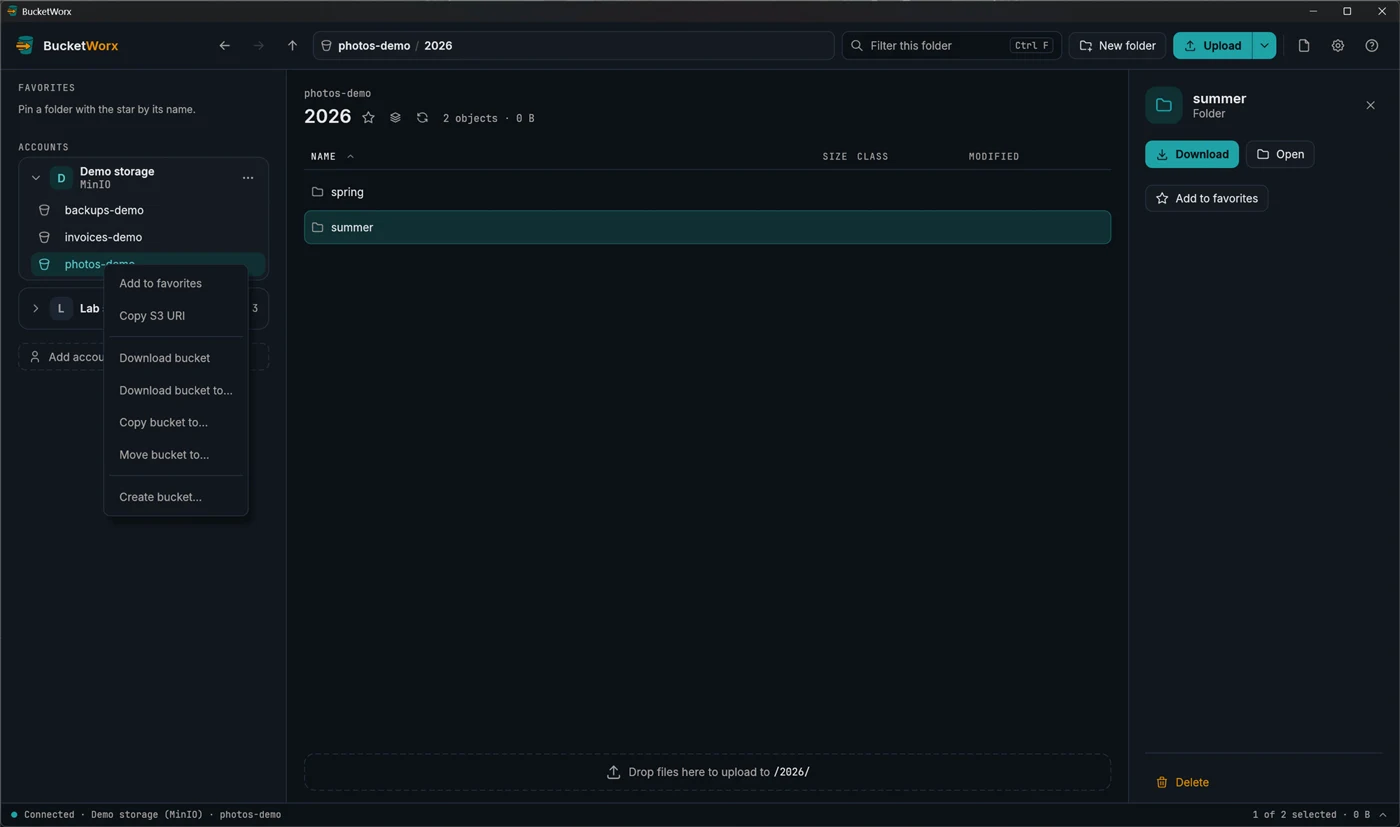The height and width of the screenshot is (827, 1400).
Task: Click the main Upload button
Action: tap(1213, 46)
